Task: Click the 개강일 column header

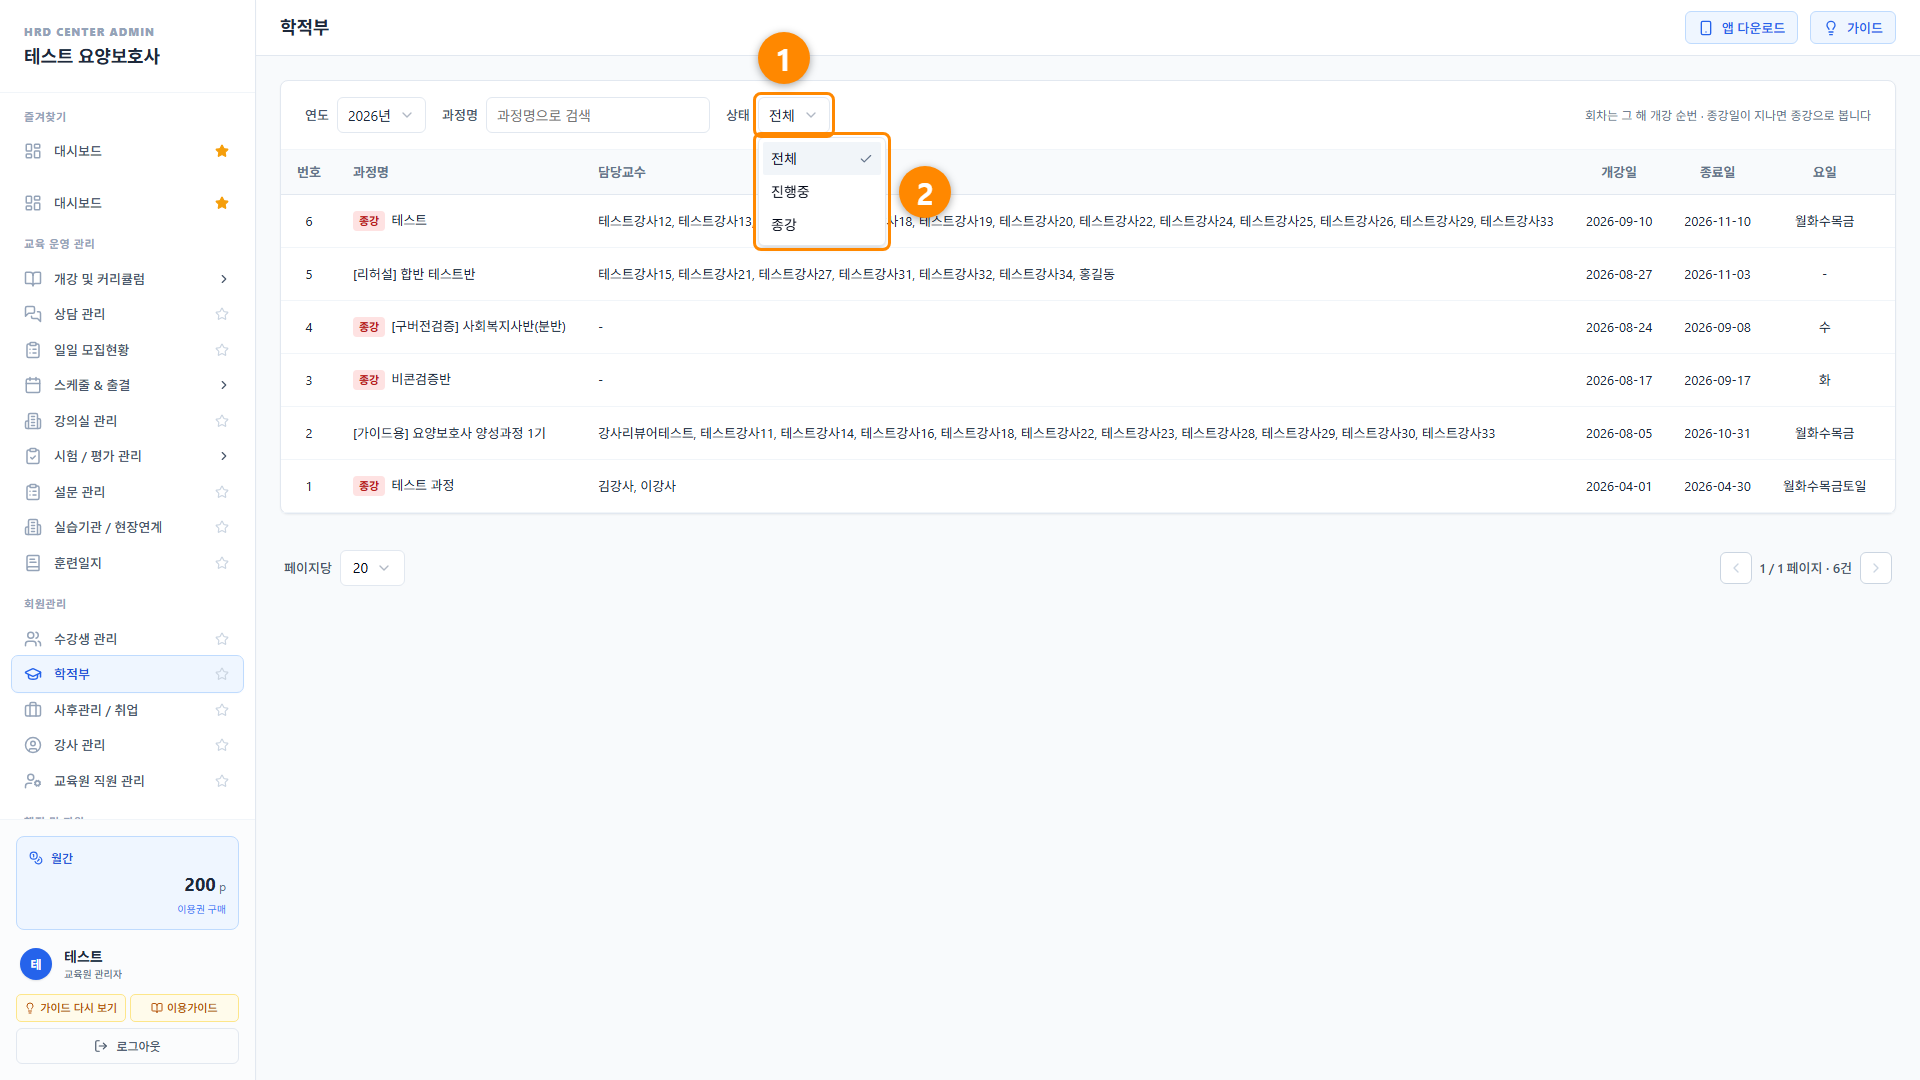Action: (x=1618, y=172)
